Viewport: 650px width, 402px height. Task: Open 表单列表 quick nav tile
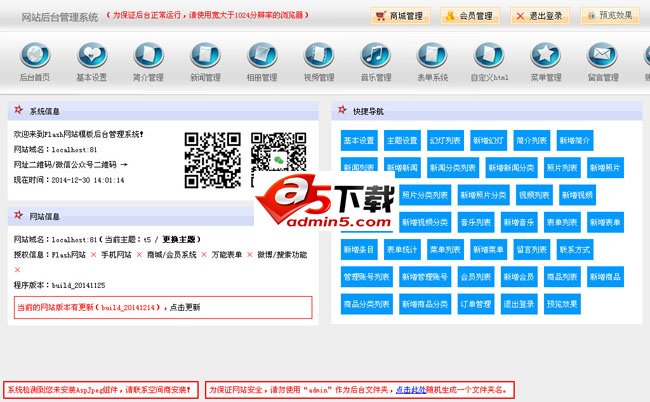(562, 223)
